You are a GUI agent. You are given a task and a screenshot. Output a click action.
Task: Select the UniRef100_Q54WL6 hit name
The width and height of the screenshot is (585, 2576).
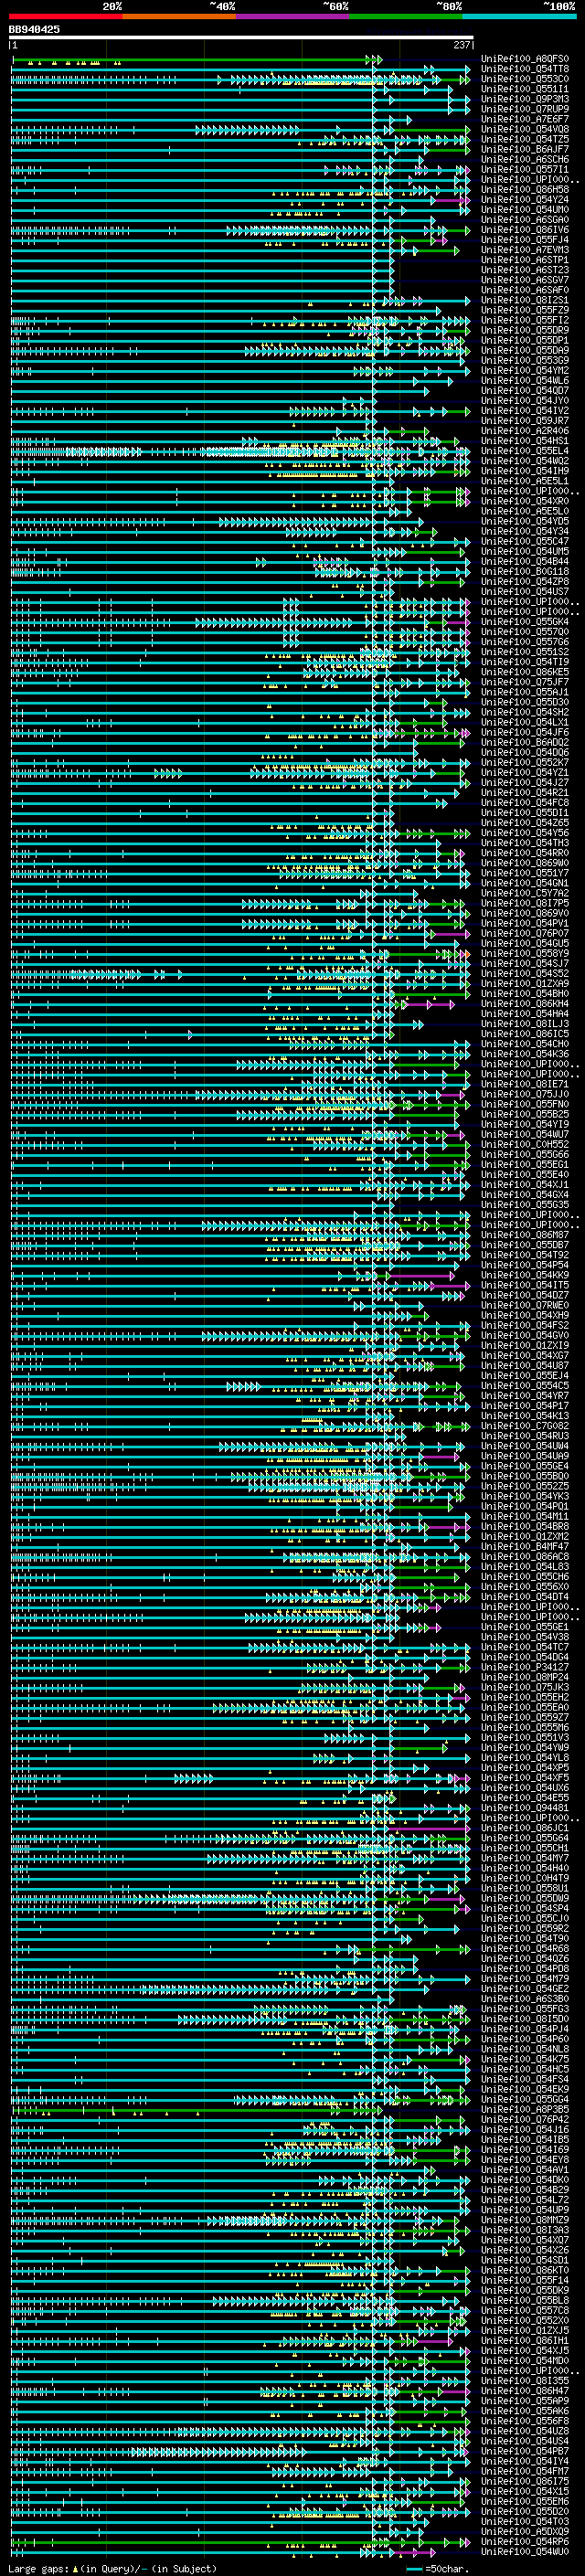524,380
